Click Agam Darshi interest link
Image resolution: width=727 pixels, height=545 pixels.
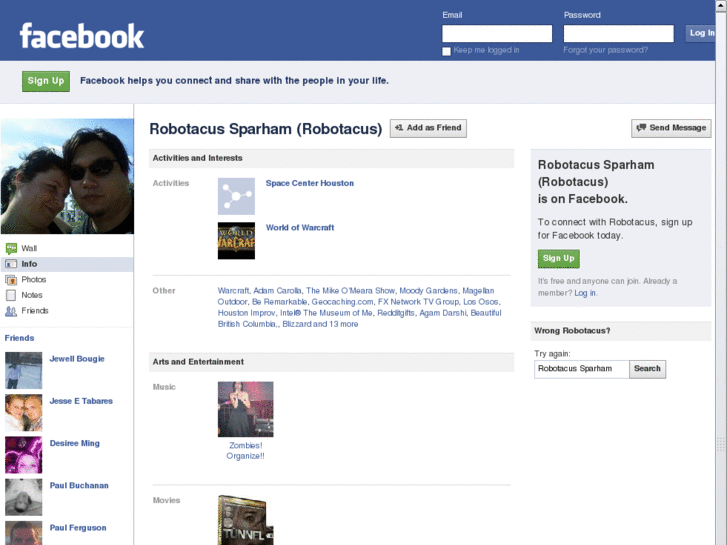coord(443,313)
